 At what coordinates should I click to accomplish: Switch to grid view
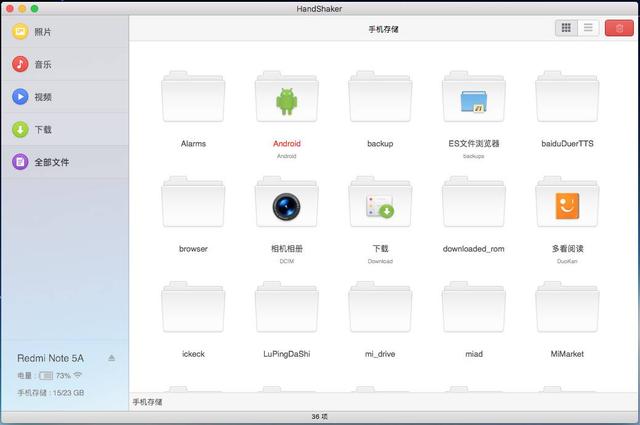[566, 28]
